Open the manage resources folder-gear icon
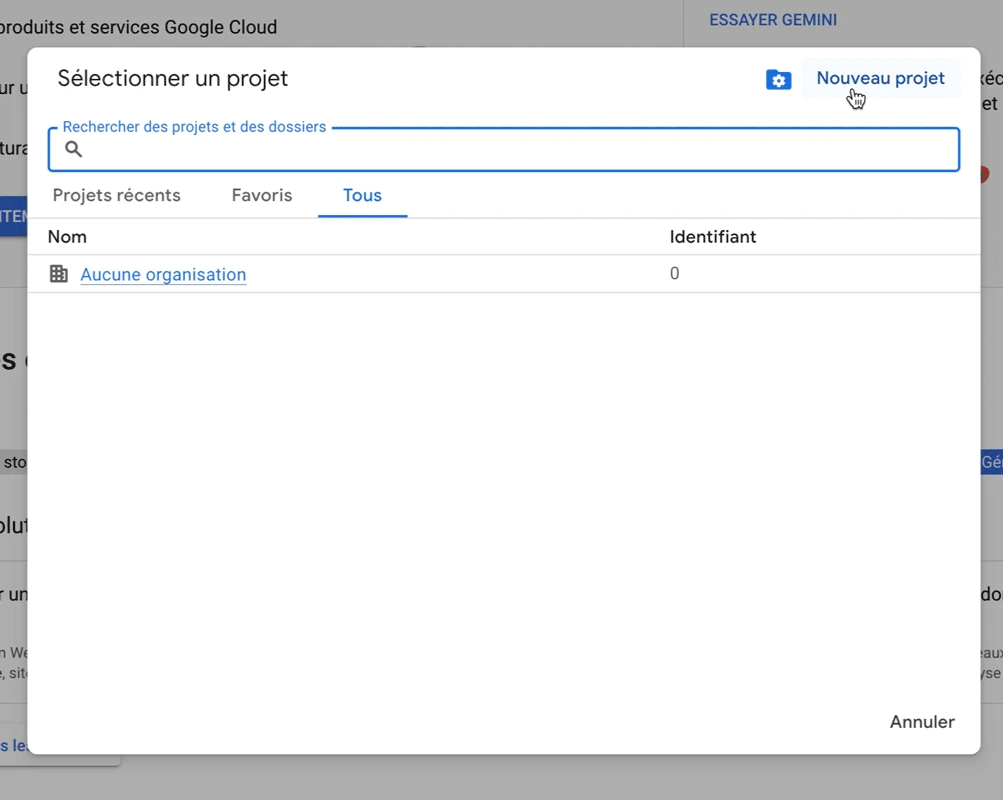The width and height of the screenshot is (1003, 800). coord(778,80)
